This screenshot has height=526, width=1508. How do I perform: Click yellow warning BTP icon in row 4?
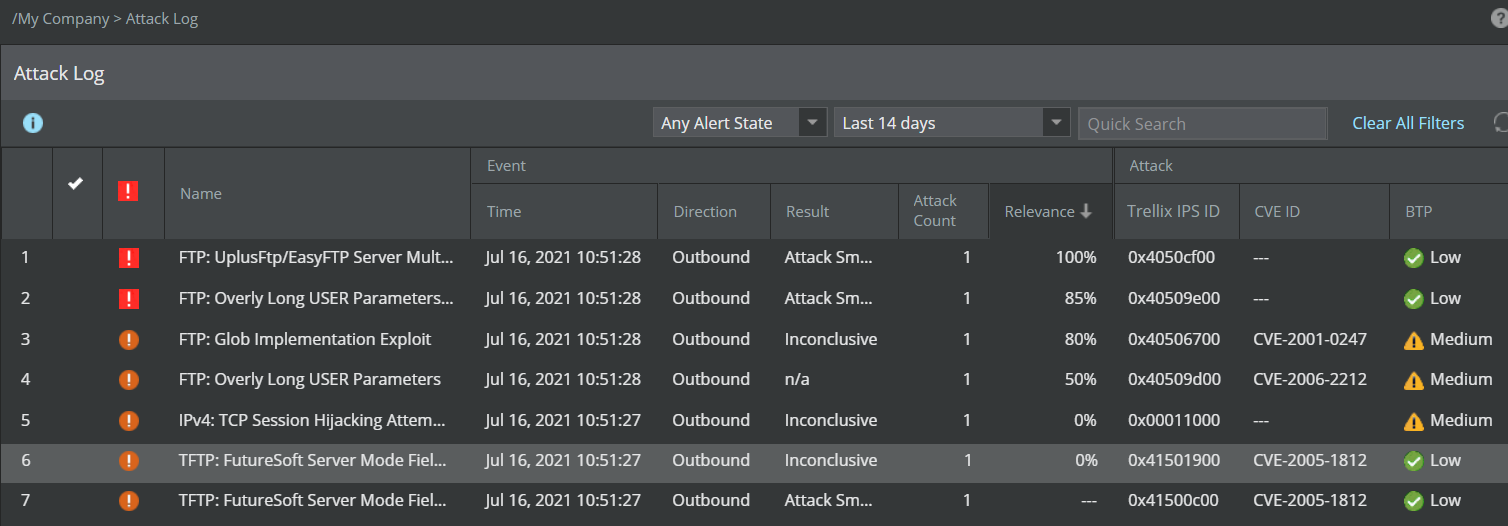click(1413, 380)
